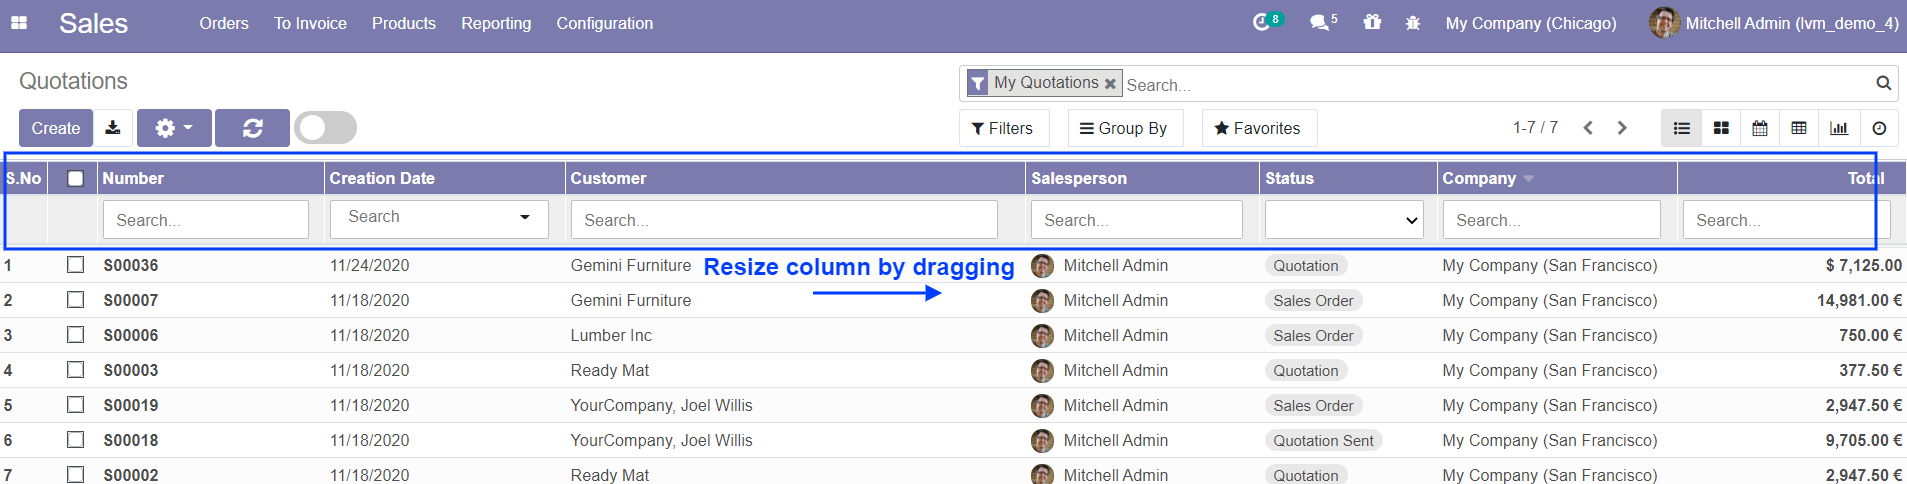Click the download export icon next to Create

pos(113,128)
